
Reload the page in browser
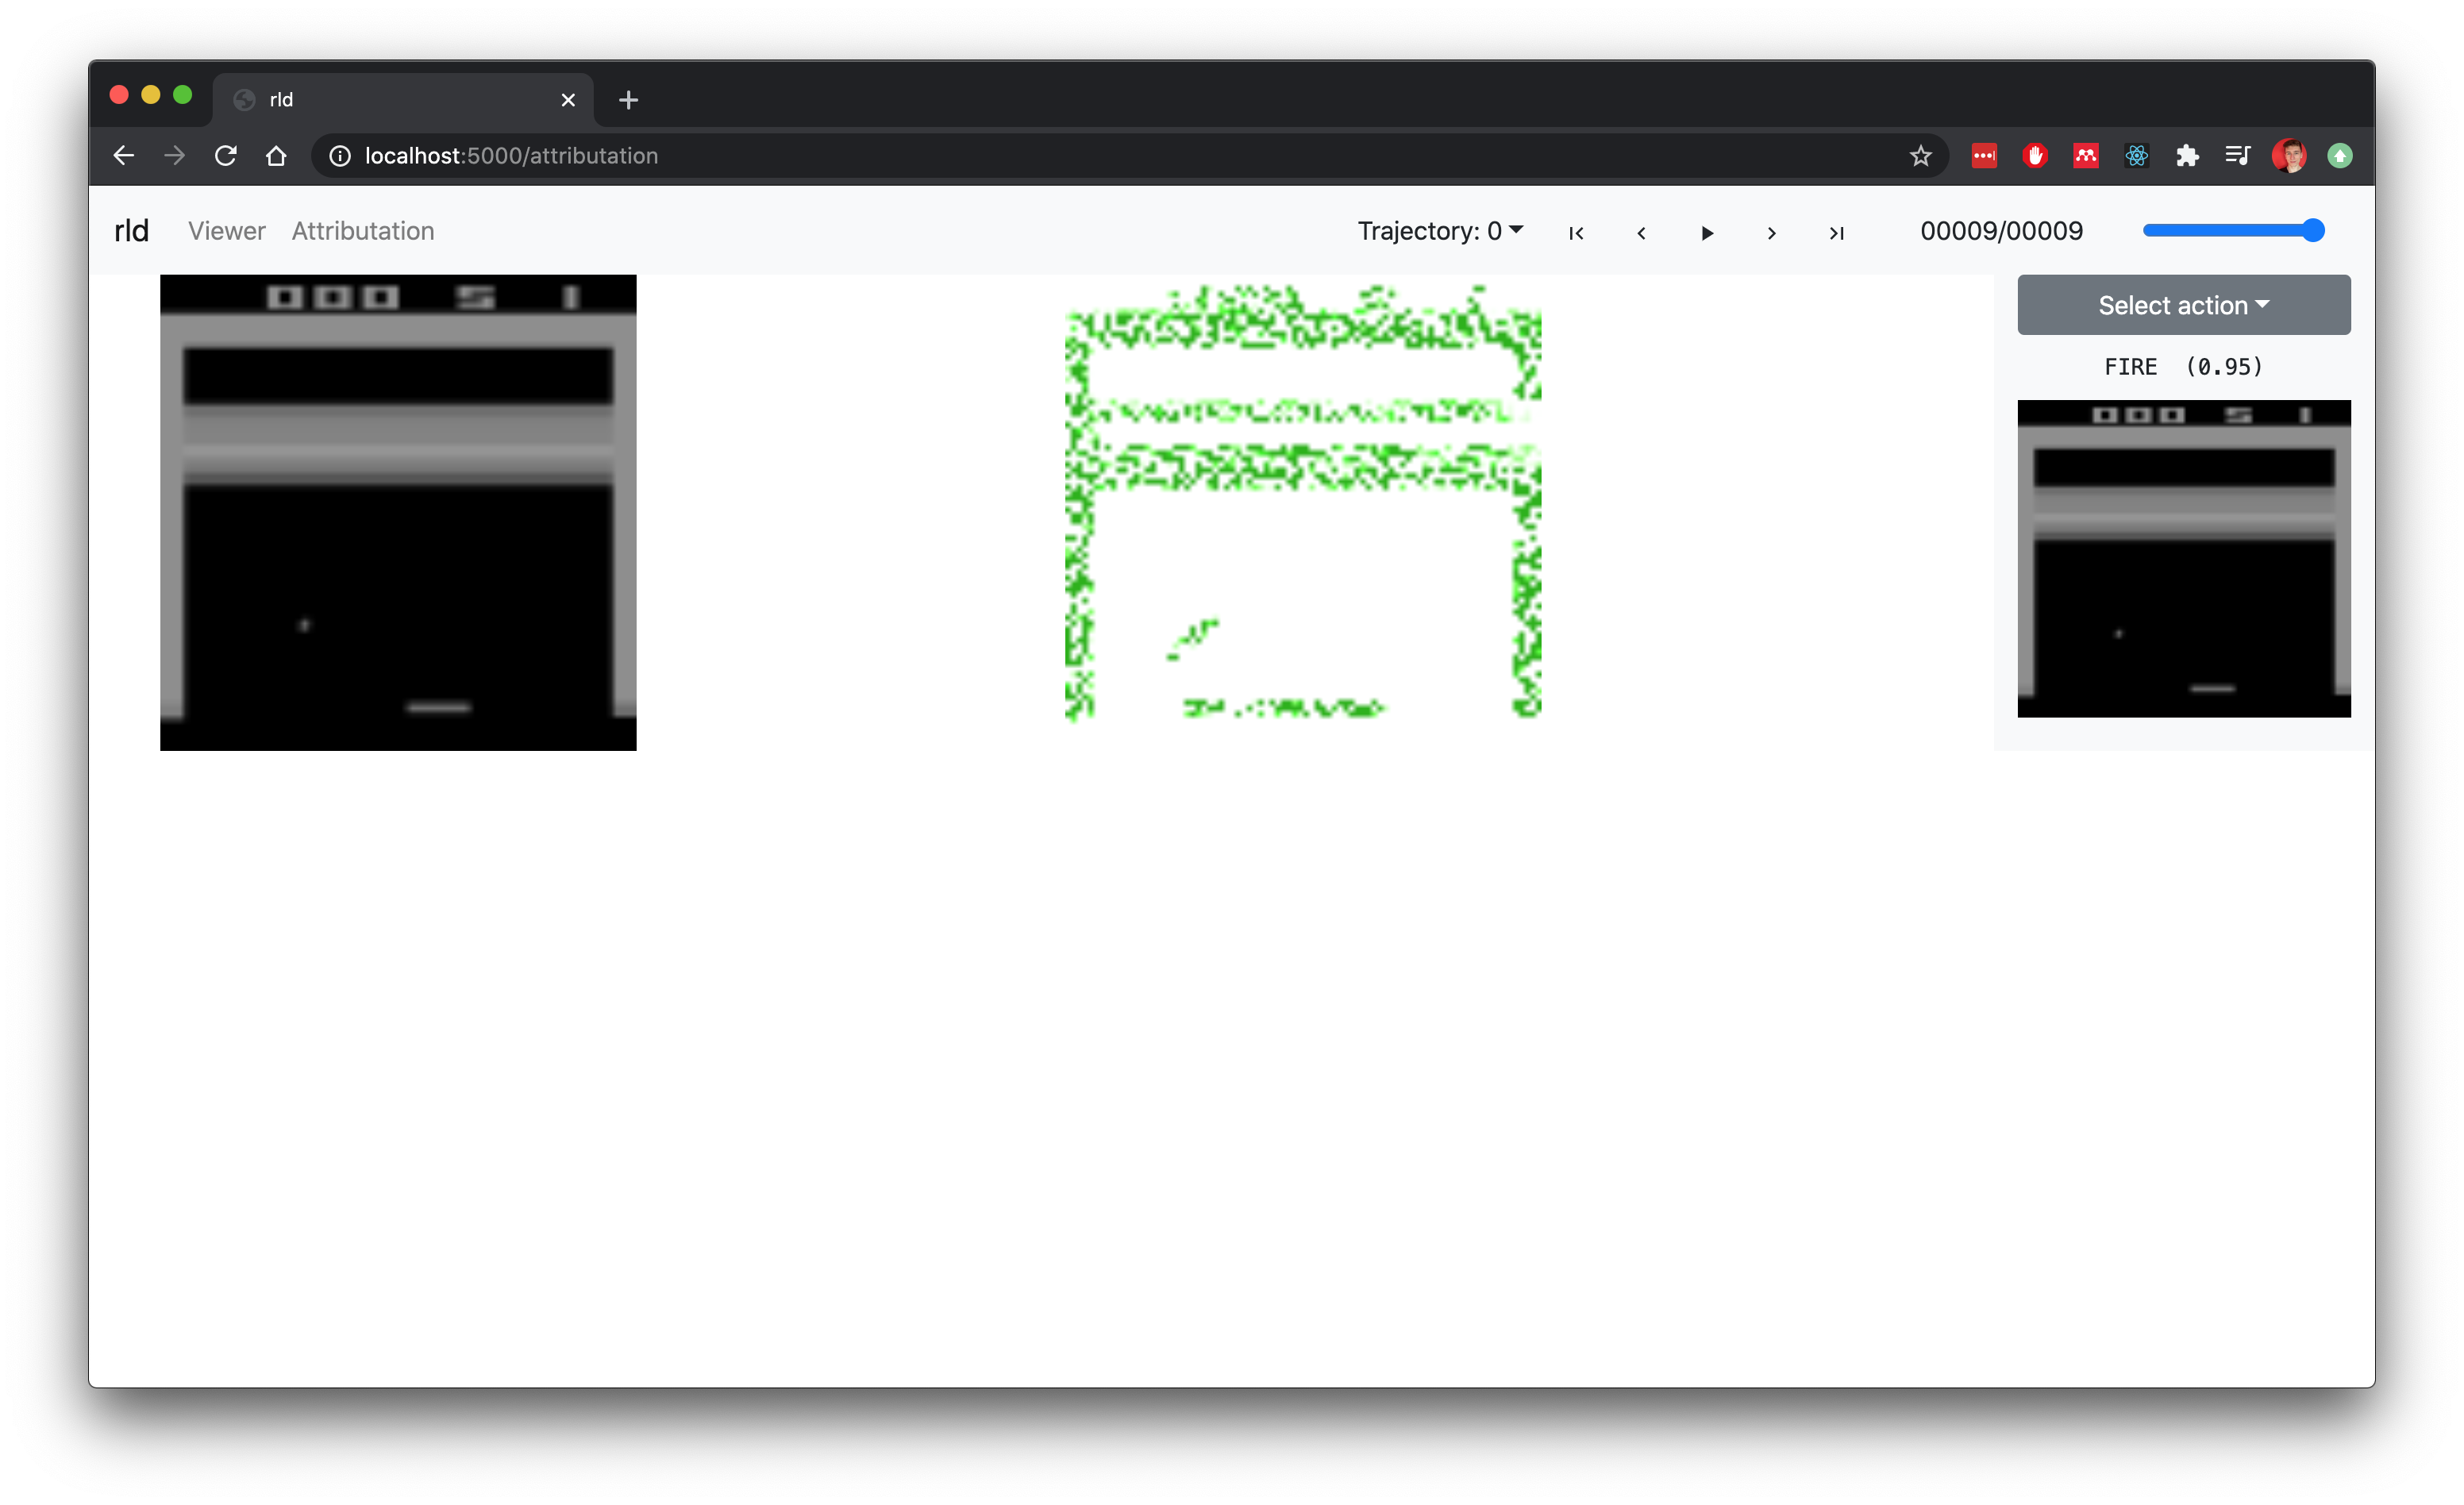tap(226, 156)
